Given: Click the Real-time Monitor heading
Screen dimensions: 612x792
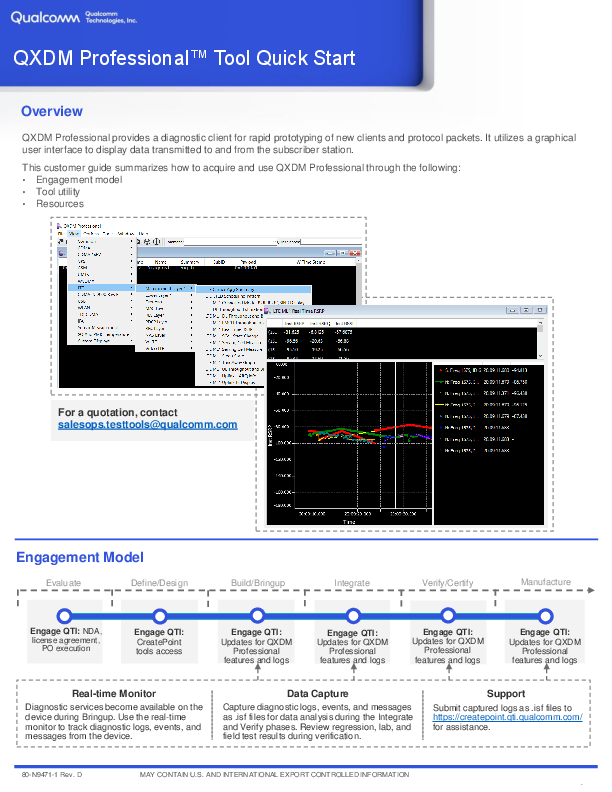Looking at the screenshot, I should coord(114,694).
